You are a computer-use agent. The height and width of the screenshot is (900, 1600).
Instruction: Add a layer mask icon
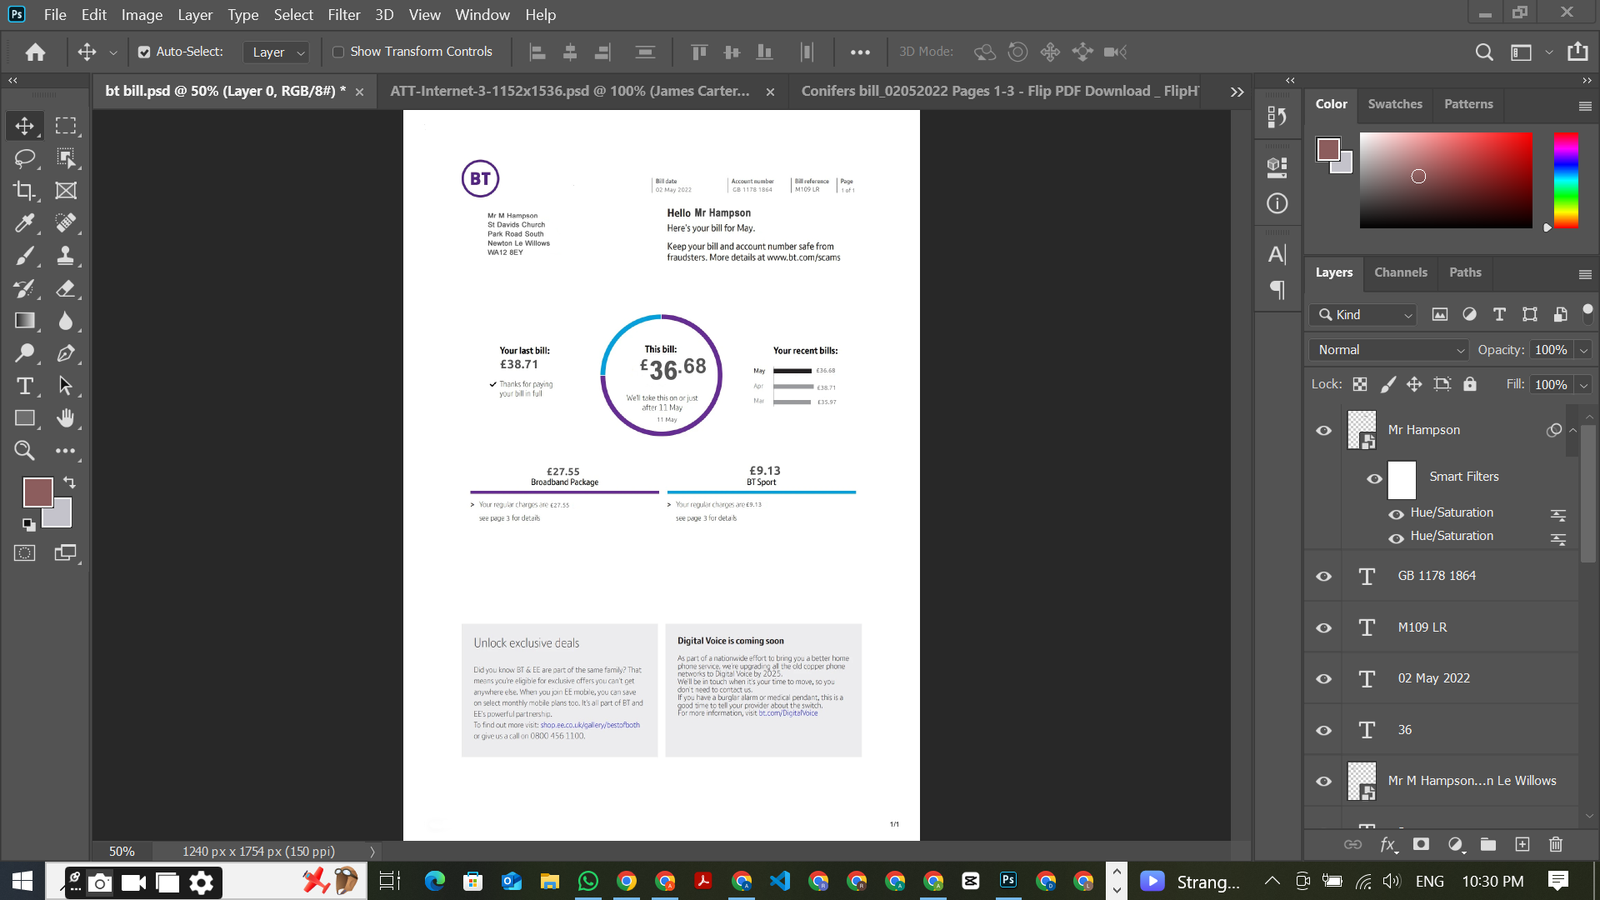click(1421, 845)
